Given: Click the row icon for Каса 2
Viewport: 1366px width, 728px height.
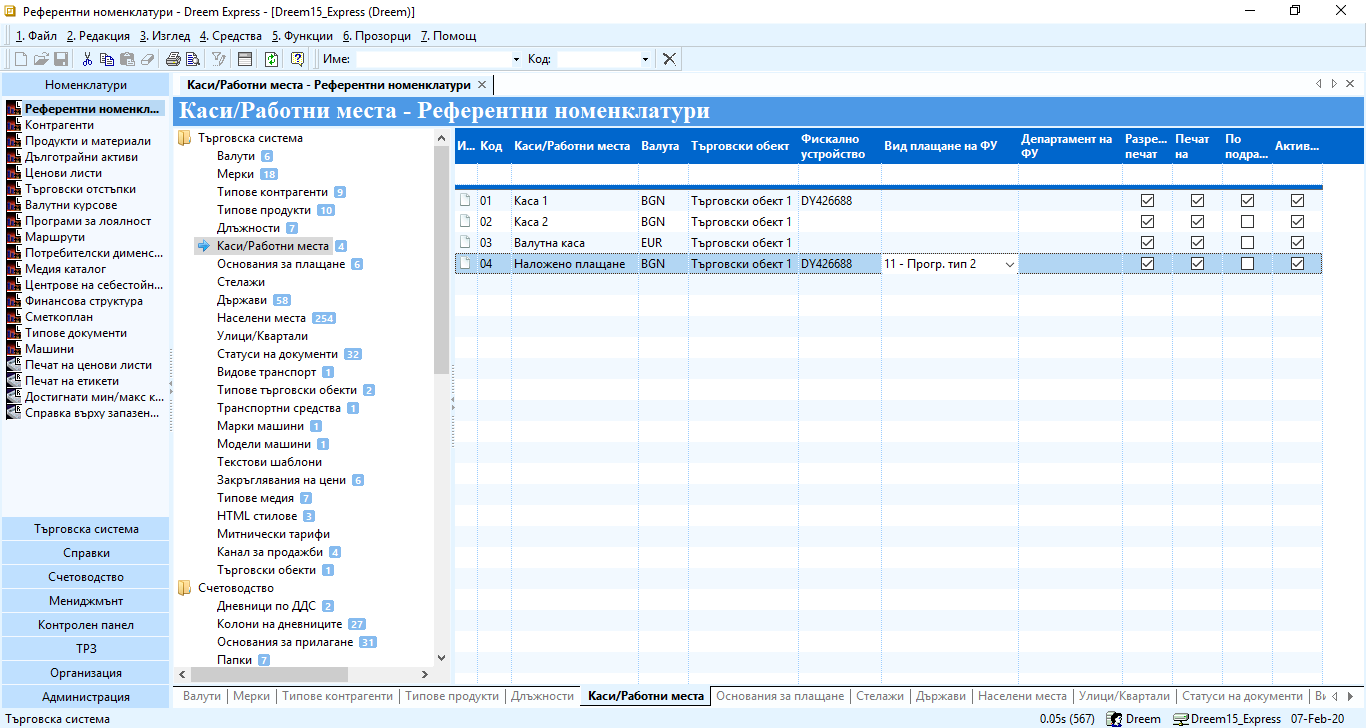Looking at the screenshot, I should tap(465, 222).
